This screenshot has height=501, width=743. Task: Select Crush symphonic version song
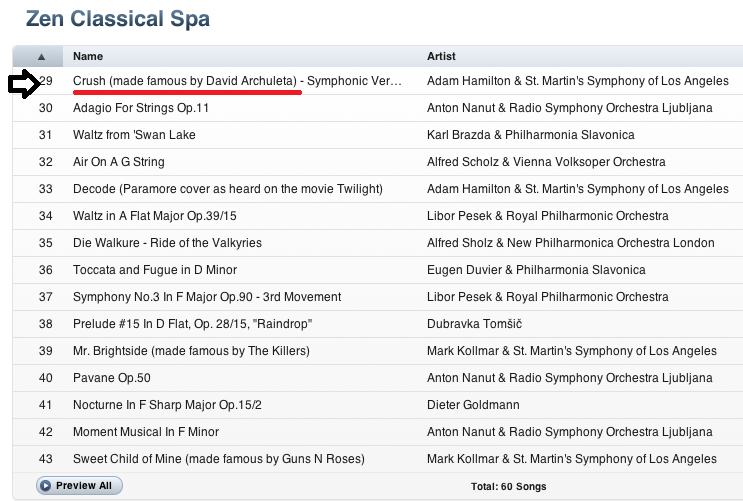coord(237,81)
